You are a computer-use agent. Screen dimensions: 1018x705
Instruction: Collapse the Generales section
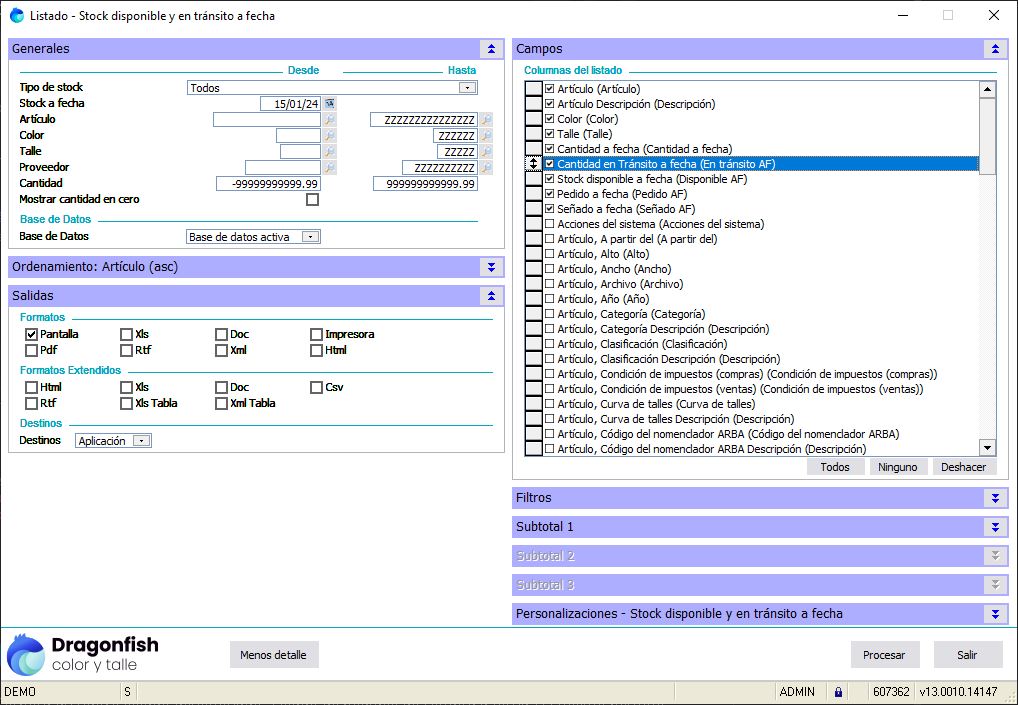coord(491,49)
